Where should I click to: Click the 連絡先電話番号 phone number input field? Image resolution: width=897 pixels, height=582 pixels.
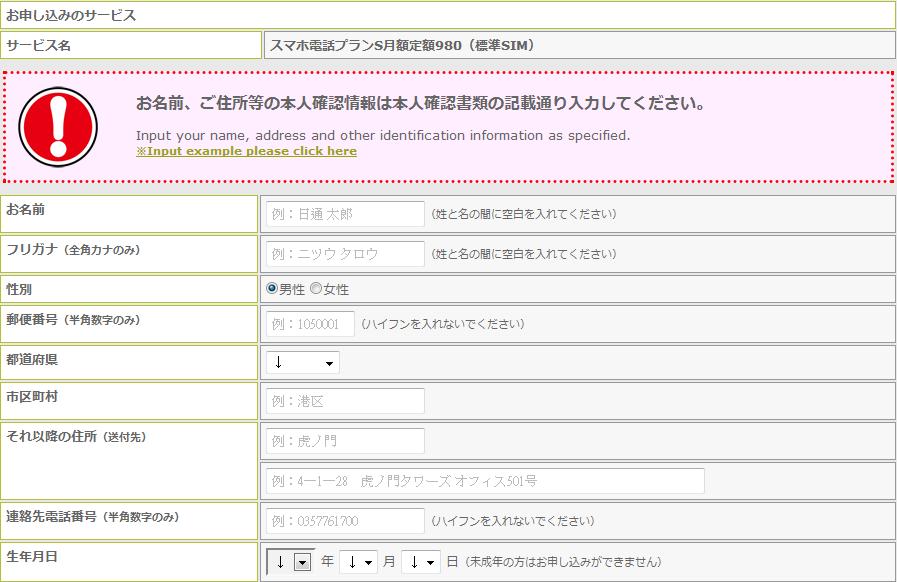tap(345, 521)
